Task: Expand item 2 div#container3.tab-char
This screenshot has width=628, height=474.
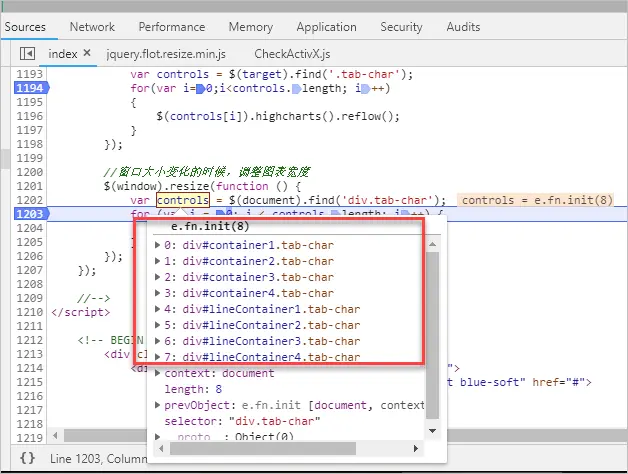Action: [x=158, y=277]
